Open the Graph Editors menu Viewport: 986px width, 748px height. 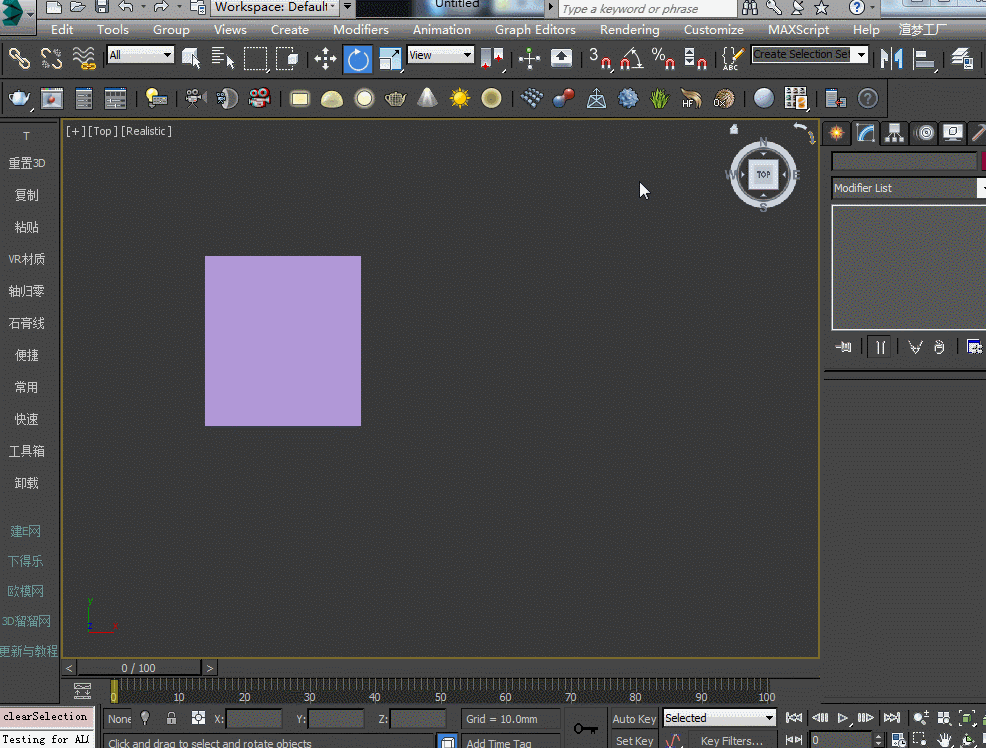point(535,30)
